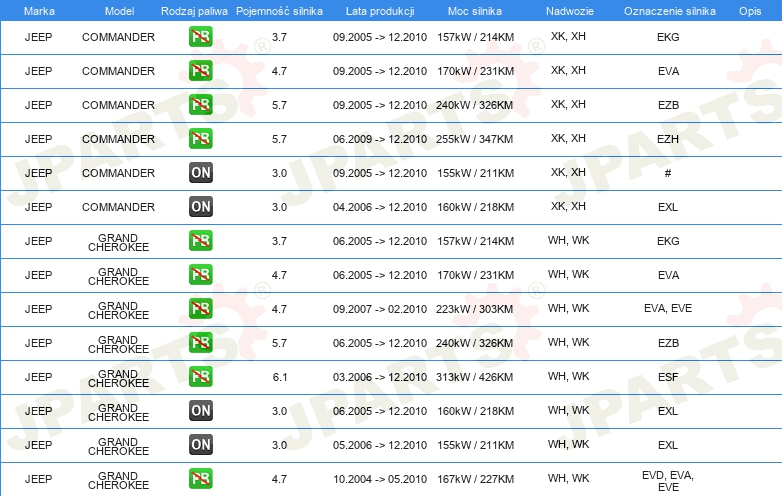
Task: Click ON diesel icon in Grand Cherokee 155kW row
Action: pos(201,444)
